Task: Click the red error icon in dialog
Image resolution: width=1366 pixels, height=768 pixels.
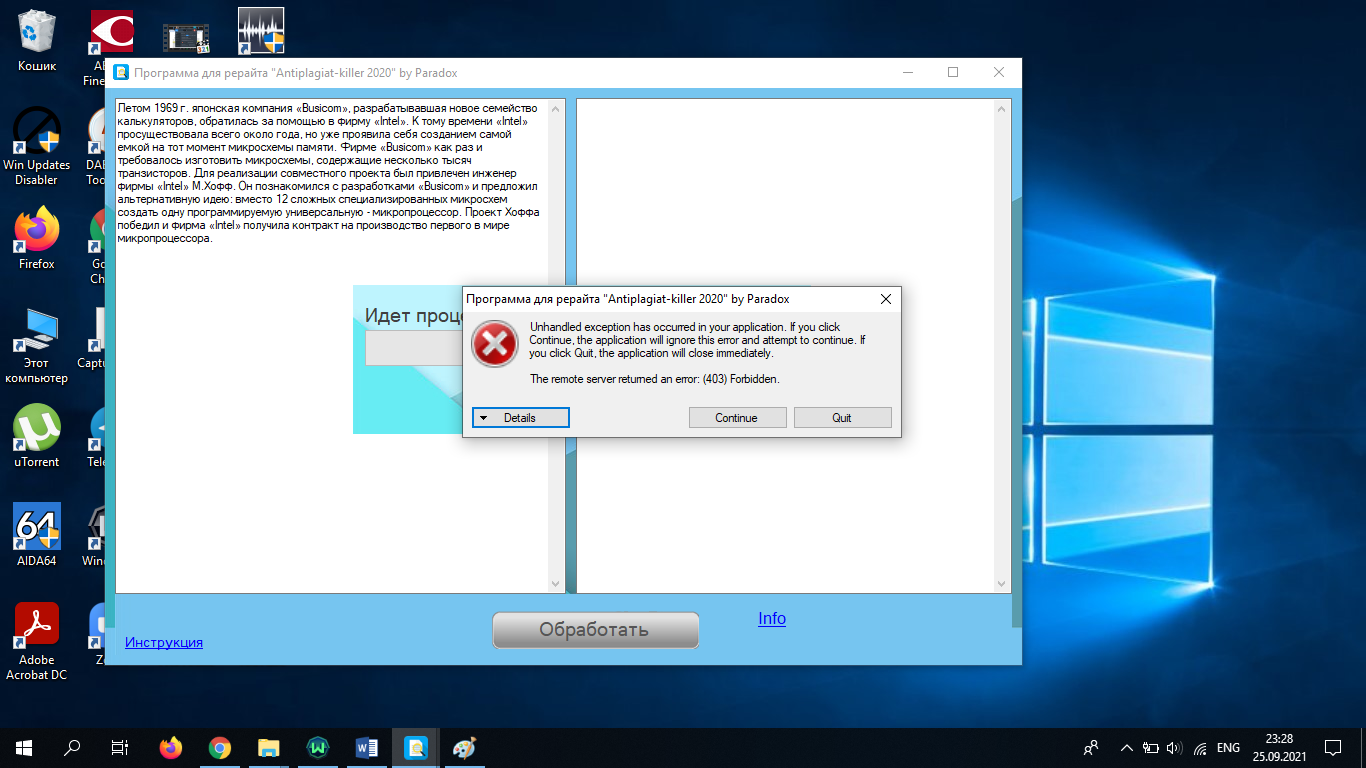Action: coord(495,344)
